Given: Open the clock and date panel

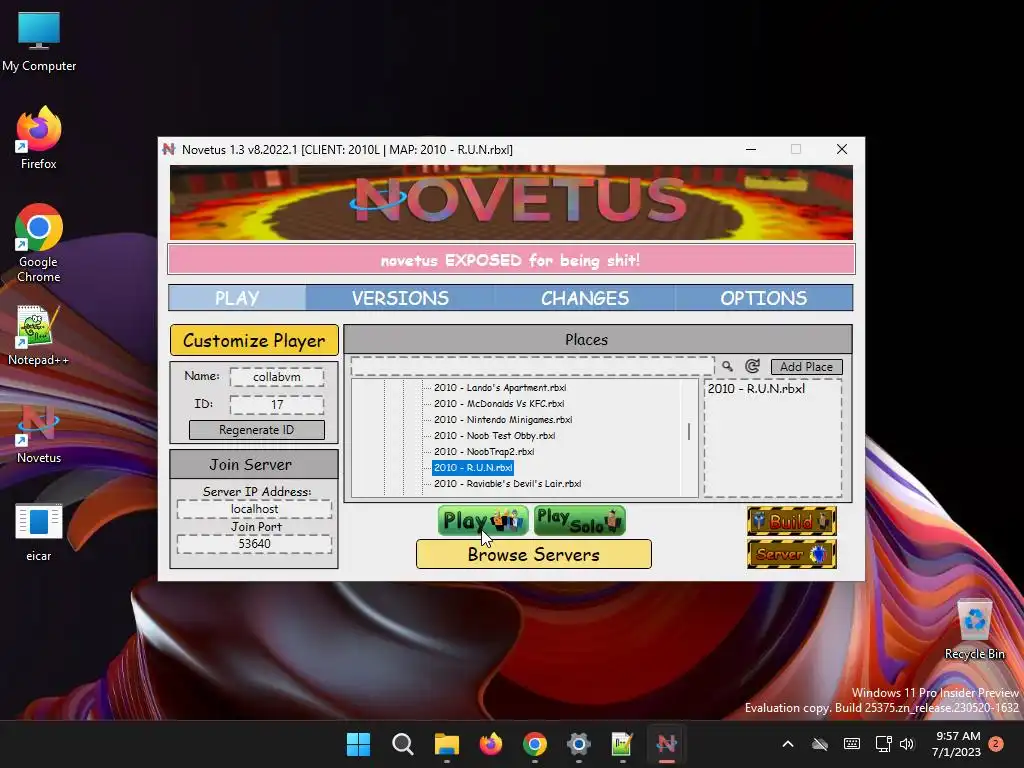Looking at the screenshot, I should [x=957, y=744].
